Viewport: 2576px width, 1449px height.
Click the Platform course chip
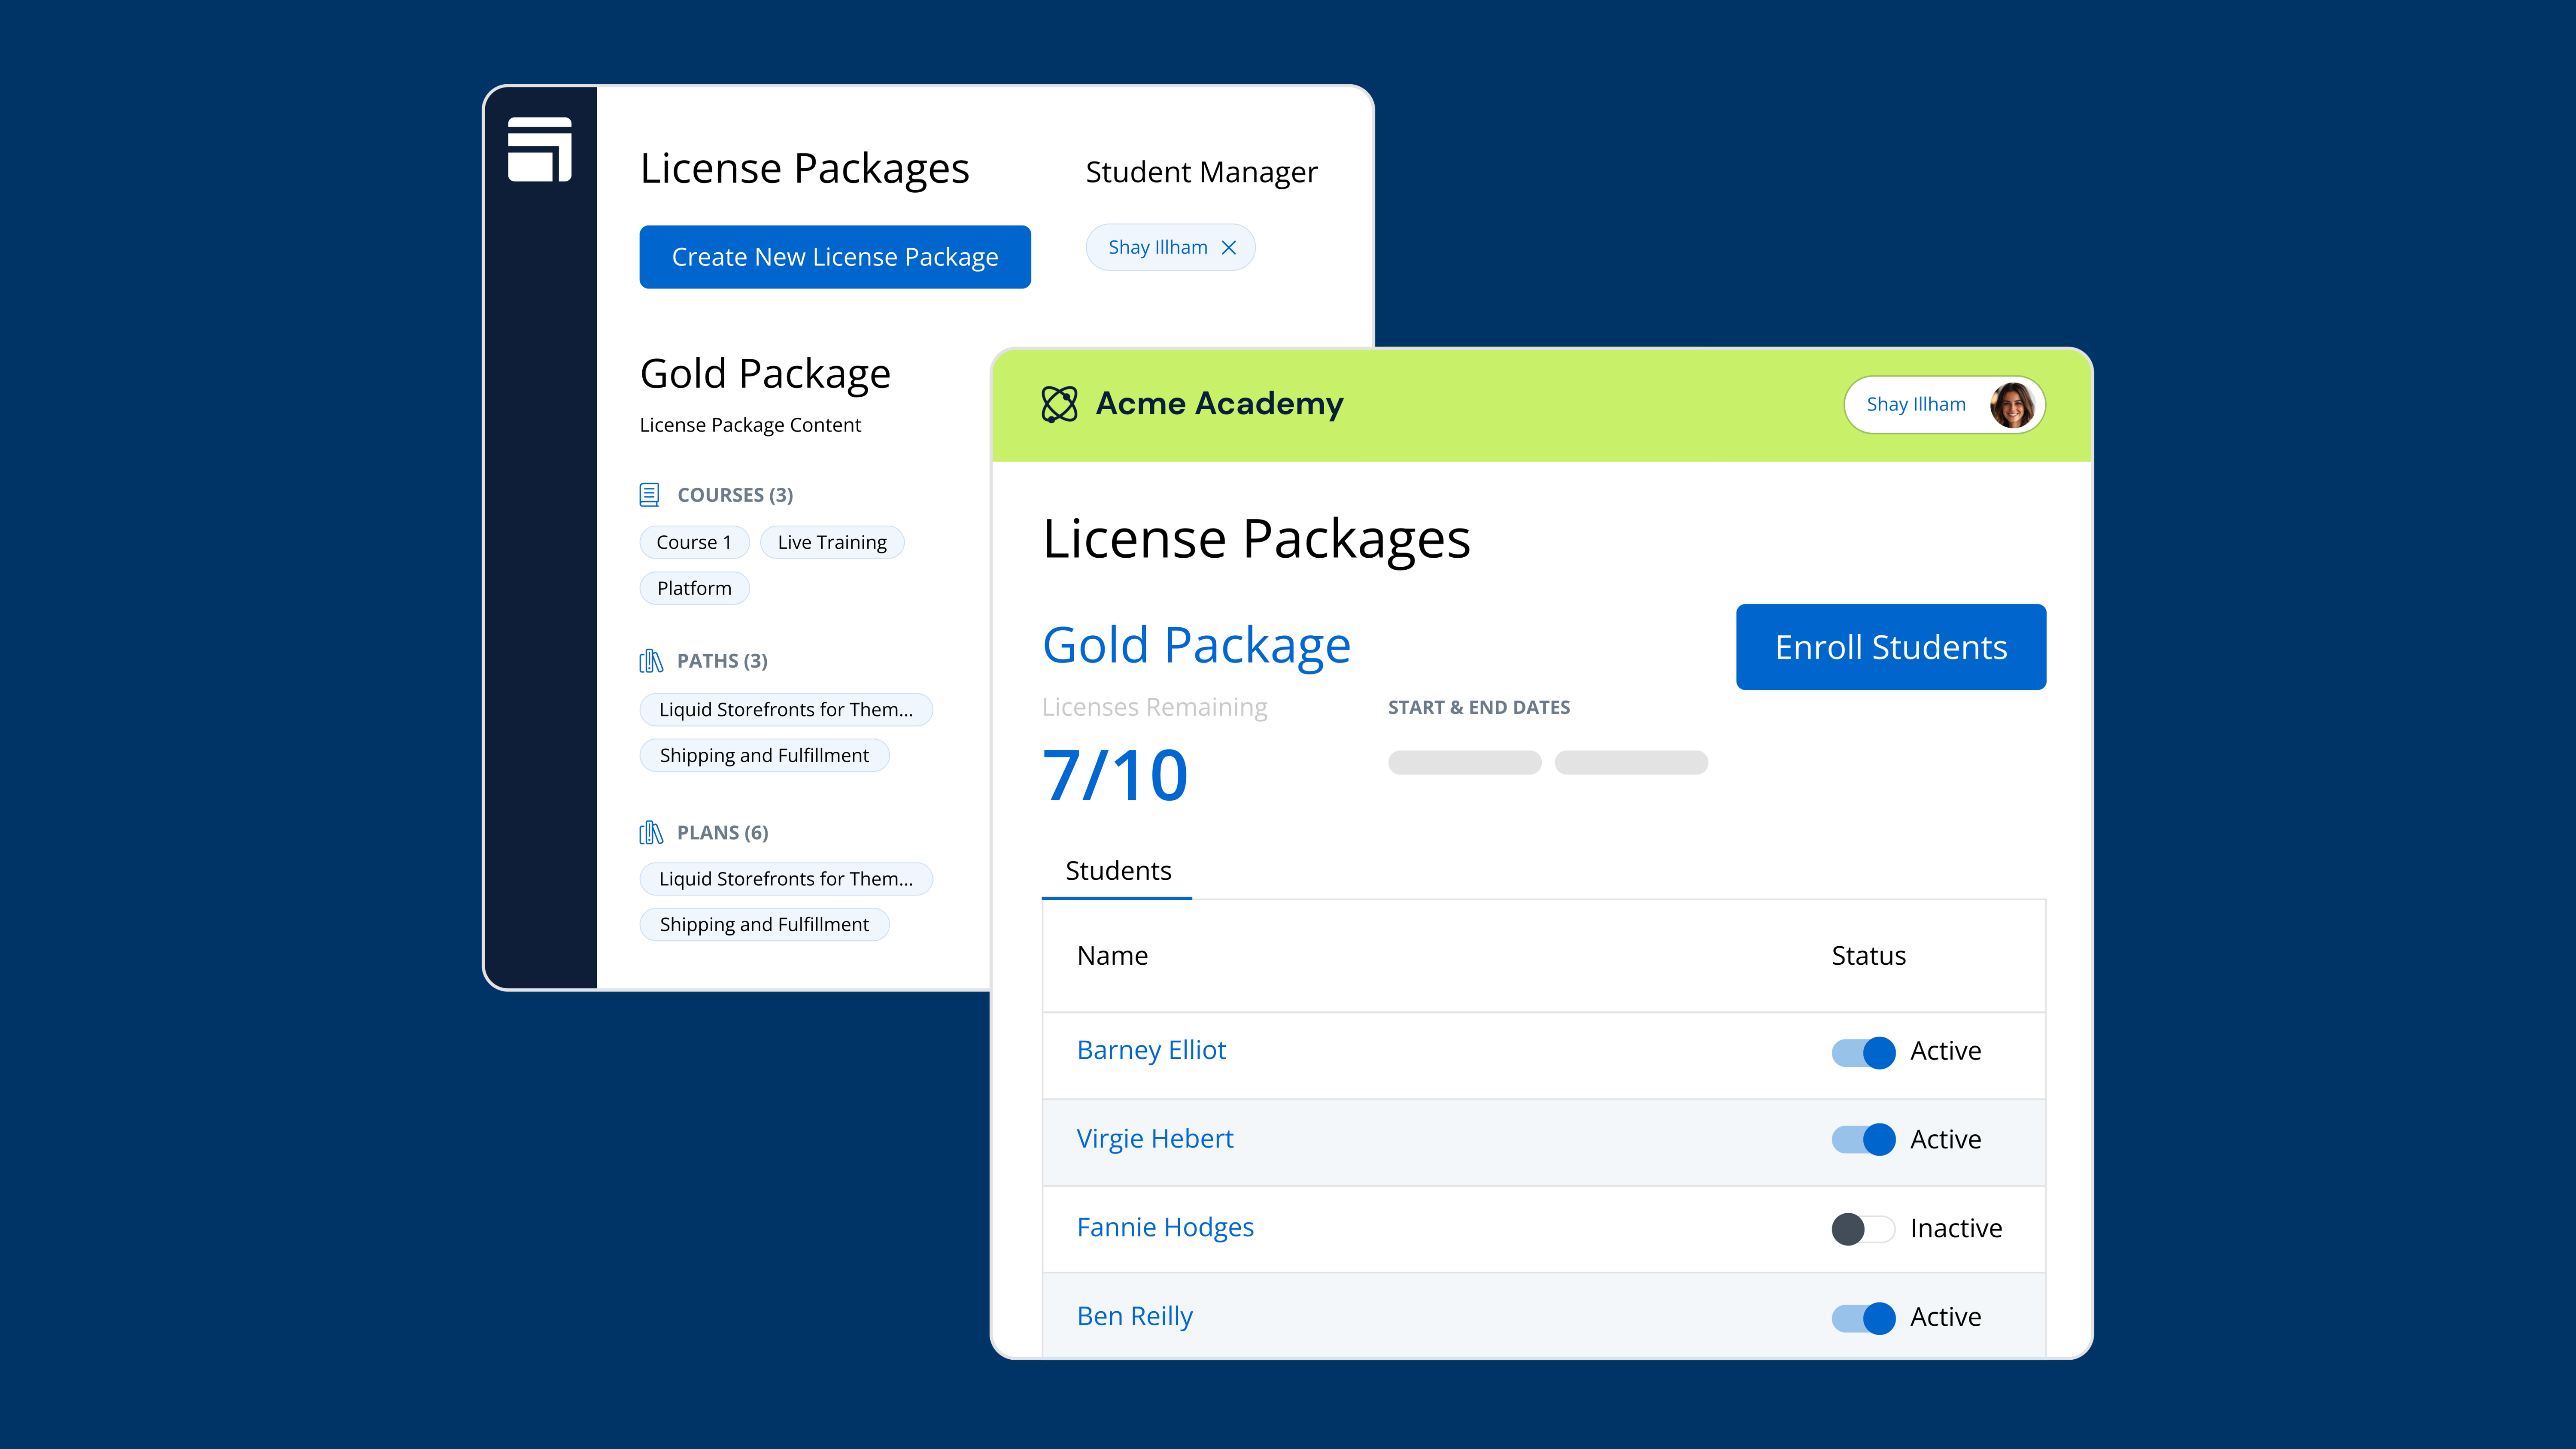[694, 588]
